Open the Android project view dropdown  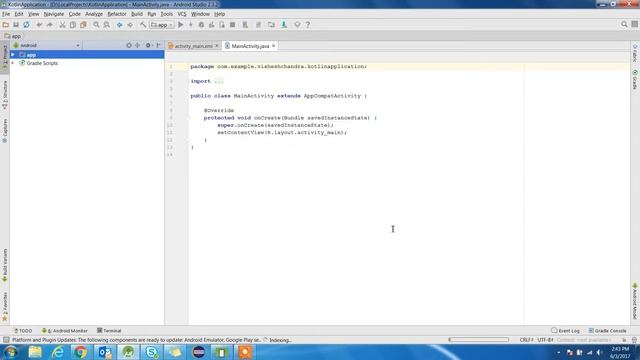46,45
